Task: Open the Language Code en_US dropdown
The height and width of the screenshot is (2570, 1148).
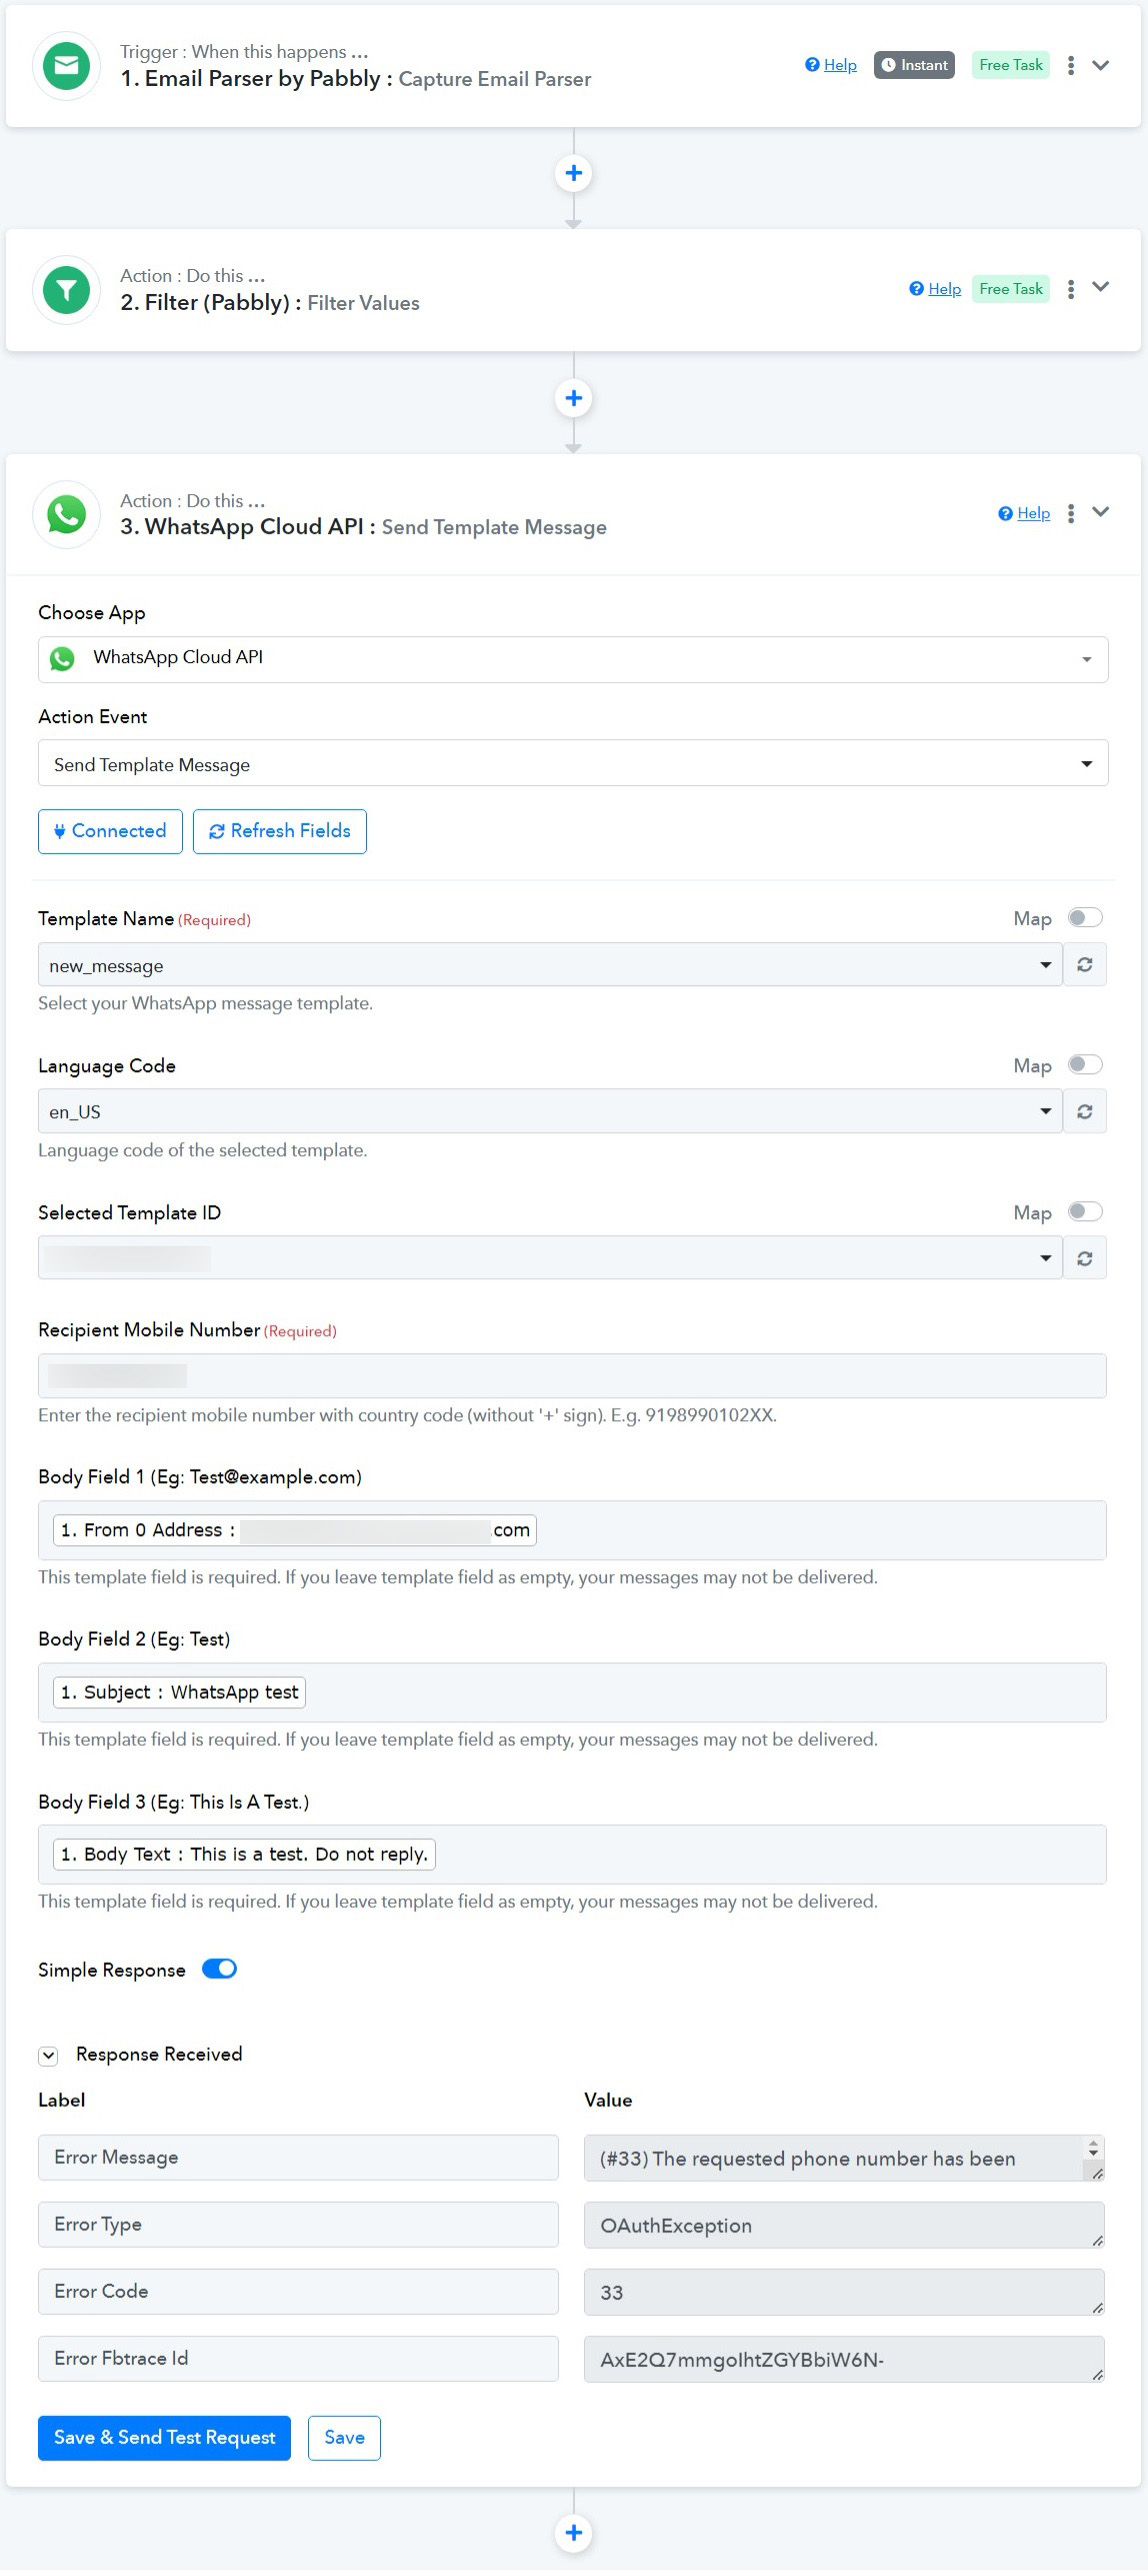Action: coord(550,1111)
